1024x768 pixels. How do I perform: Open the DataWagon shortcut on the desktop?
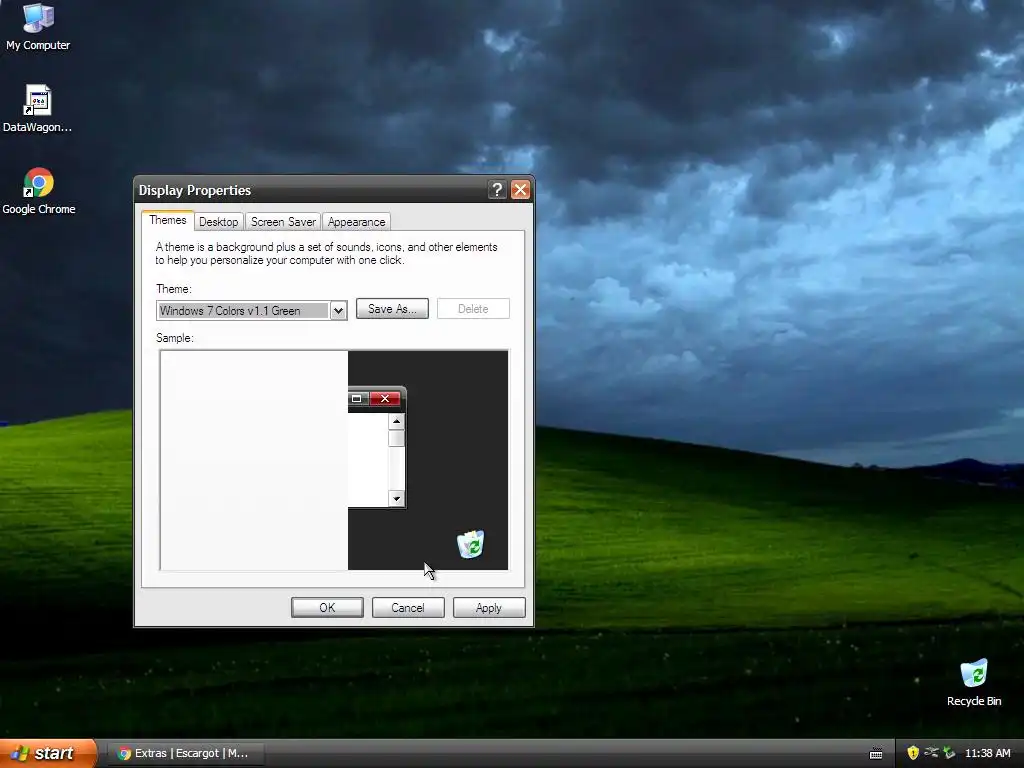pos(37,108)
